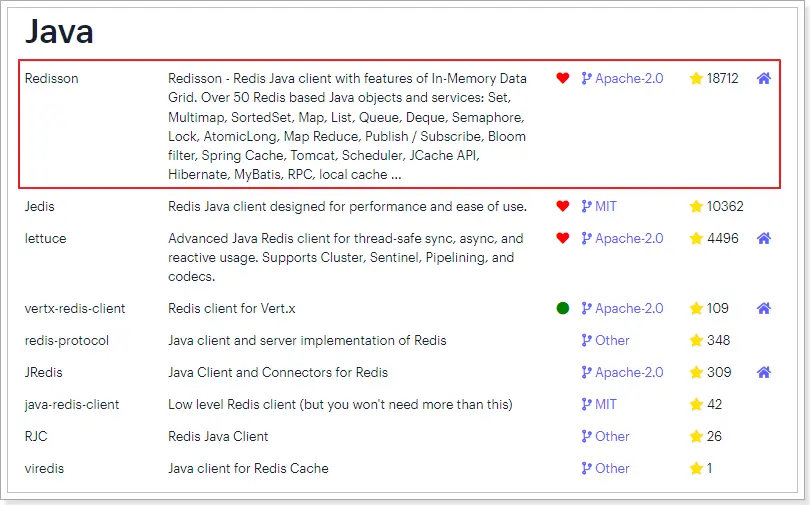This screenshot has width=810, height=505.
Task: Click the star icon beside 109
Action: pyautogui.click(x=696, y=308)
